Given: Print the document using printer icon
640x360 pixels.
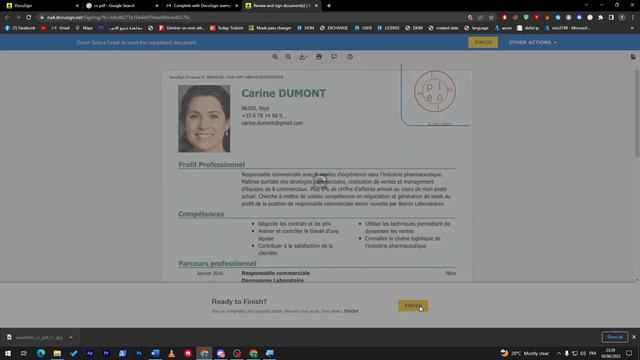Looking at the screenshot, I should coord(319,57).
